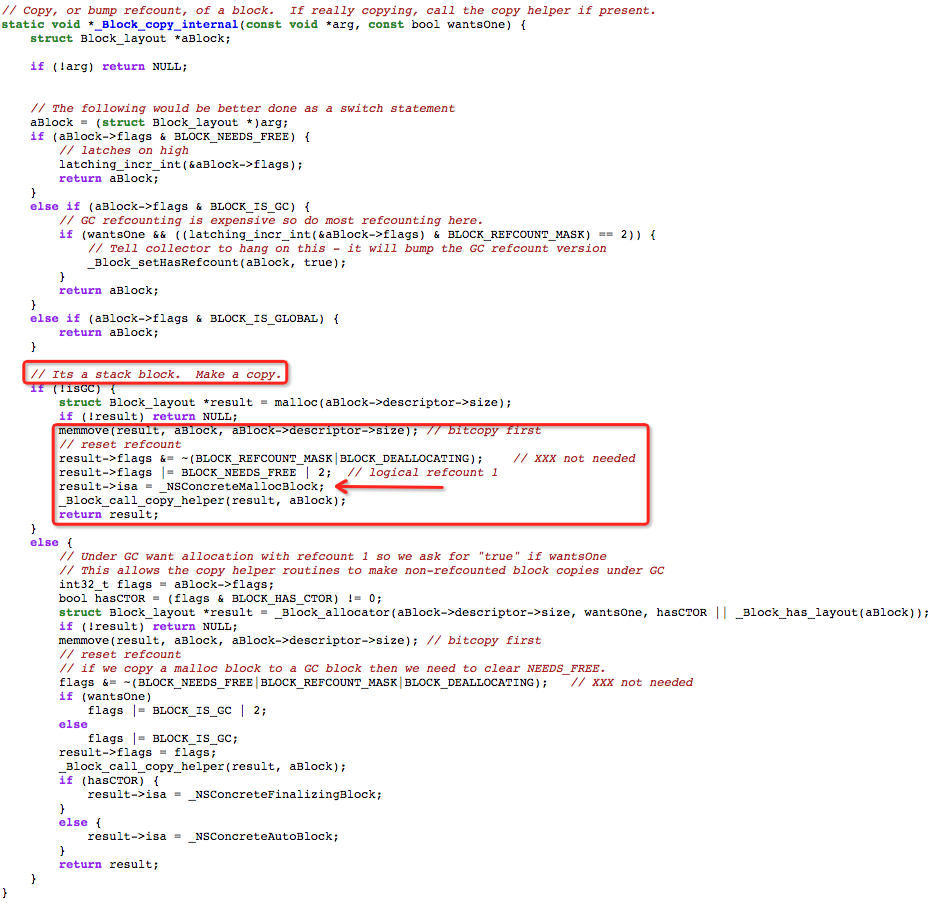940x904 pixels.
Task: Click the _Block_setHasRefcount call
Action: pos(216,263)
